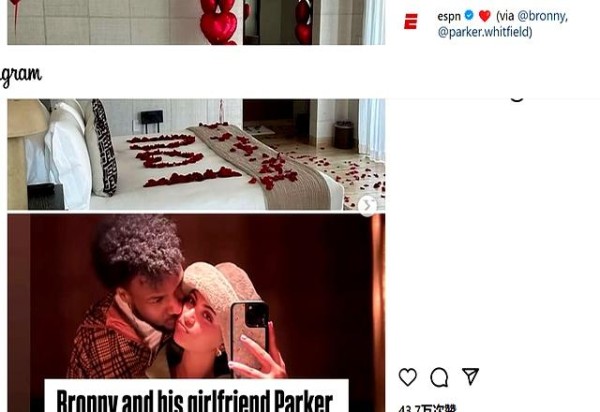Viewport: 600px width, 412px height.
Task: Open the espn username link
Action: tap(449, 16)
